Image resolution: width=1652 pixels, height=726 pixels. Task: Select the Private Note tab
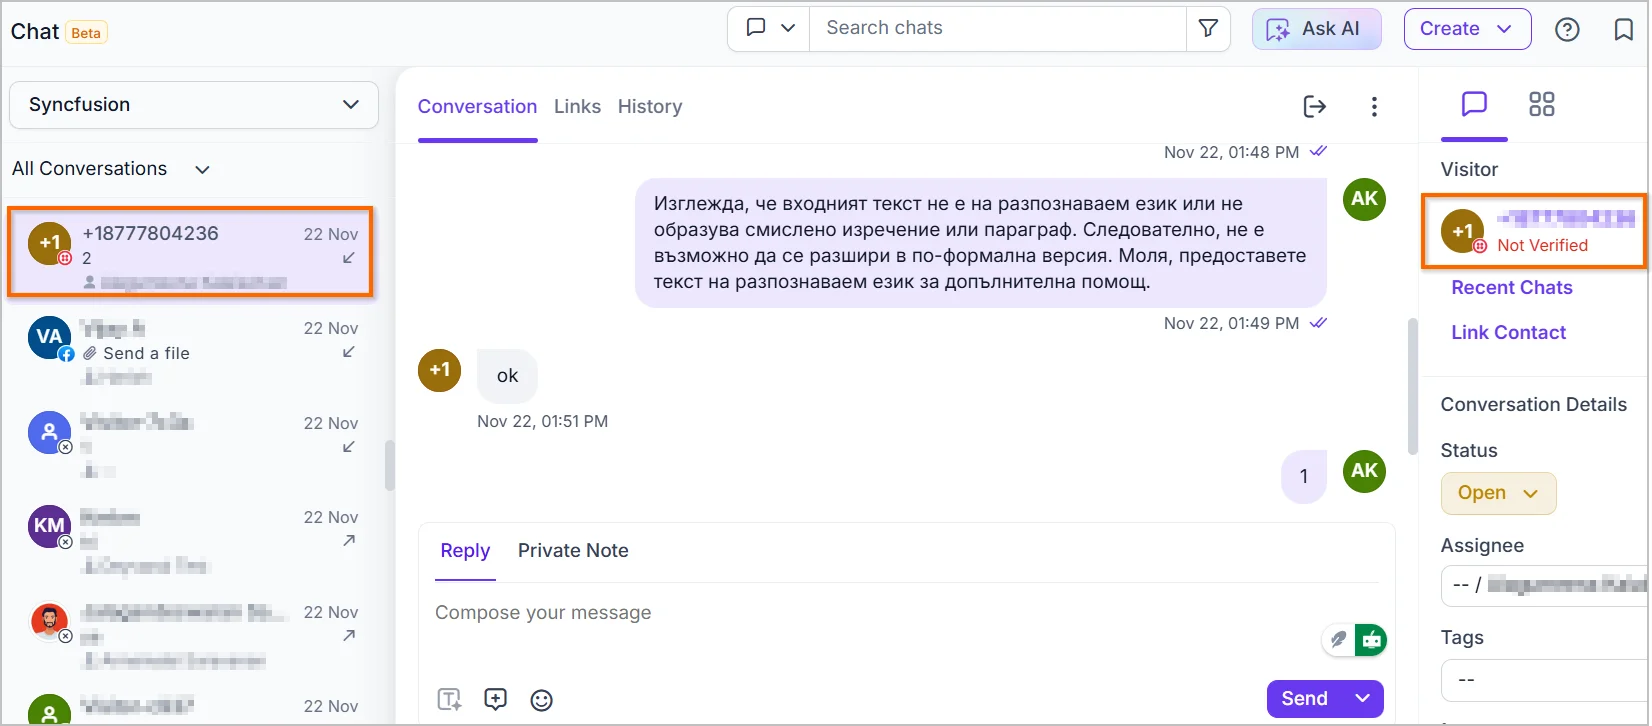click(573, 550)
